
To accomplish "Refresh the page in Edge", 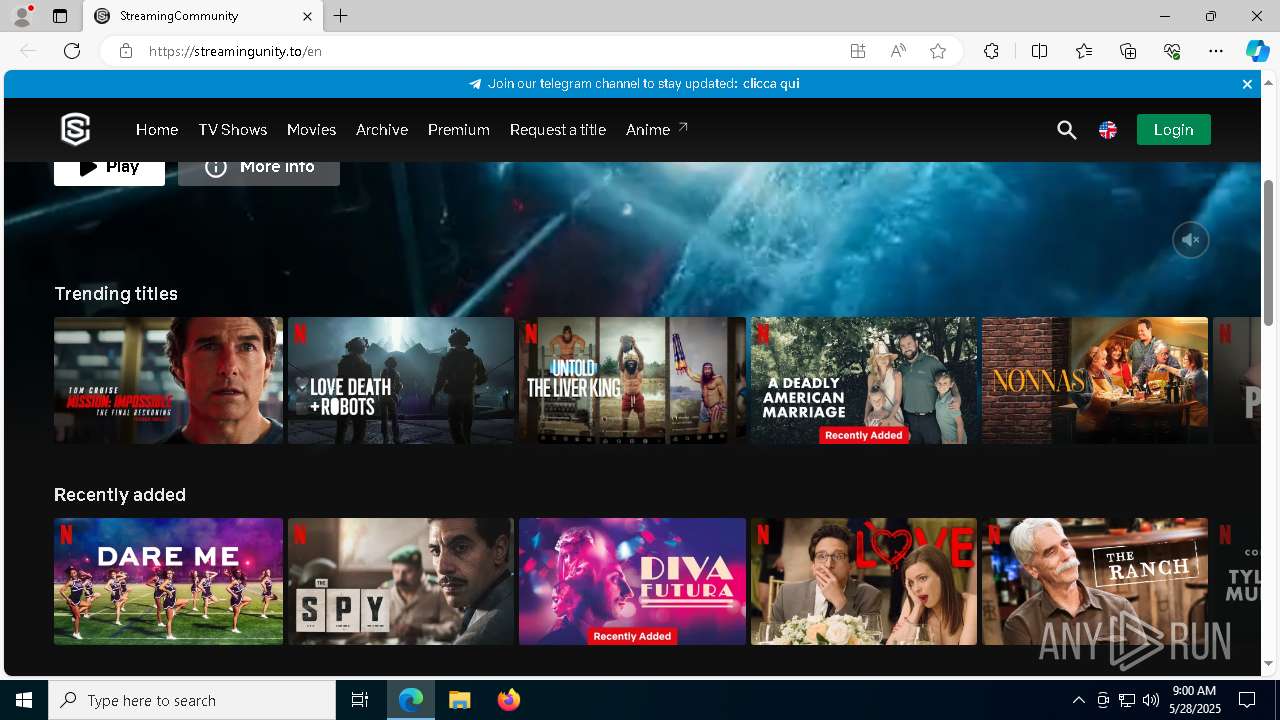I will (x=72, y=51).
